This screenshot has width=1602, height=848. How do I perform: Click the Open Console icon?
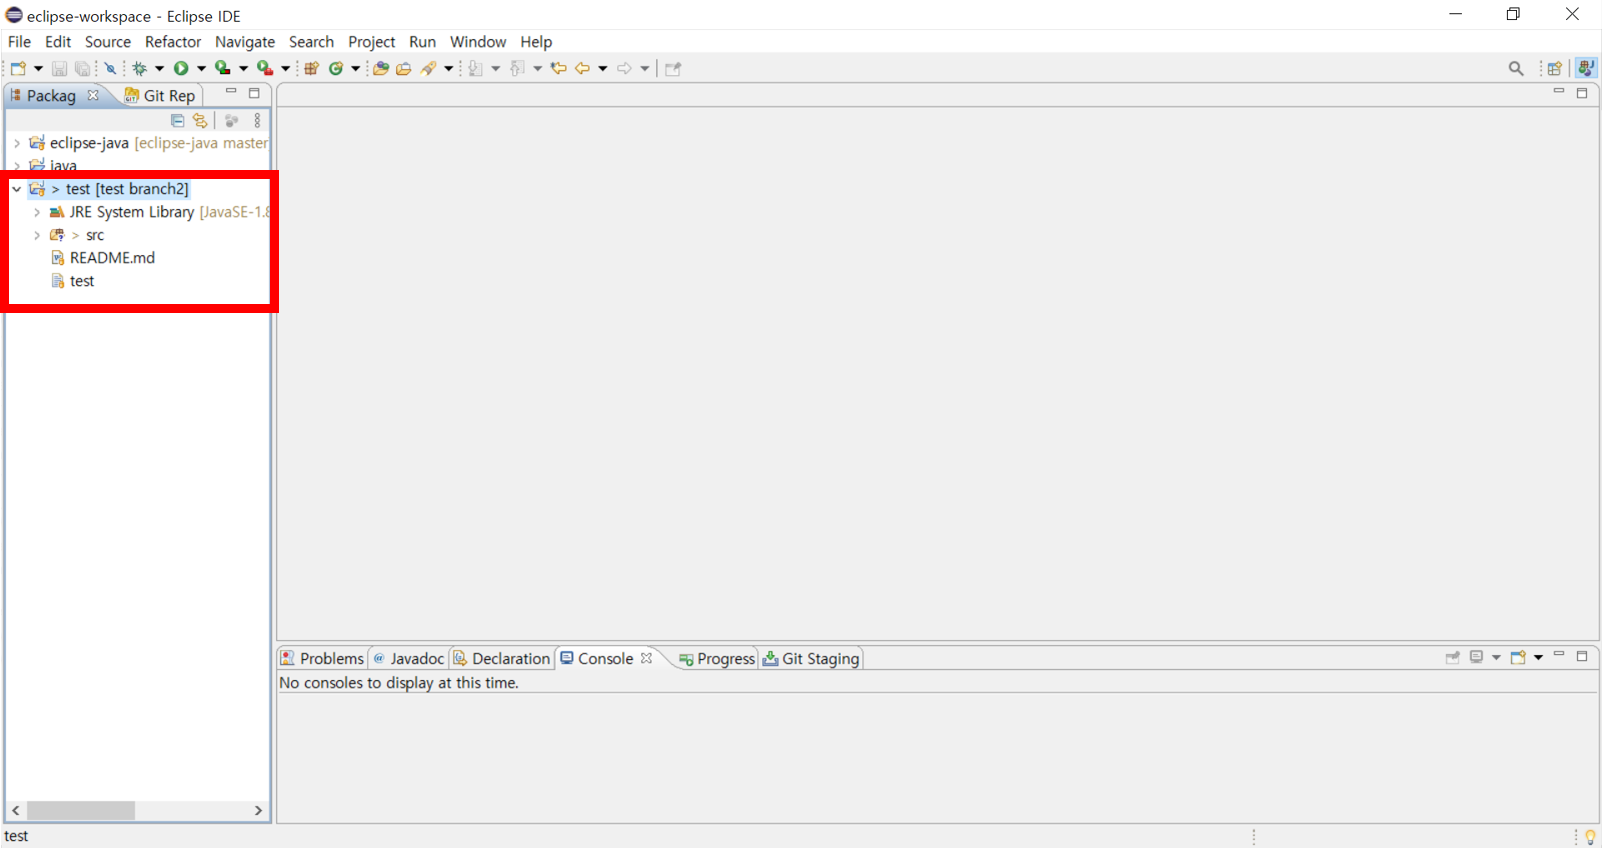click(x=1518, y=657)
